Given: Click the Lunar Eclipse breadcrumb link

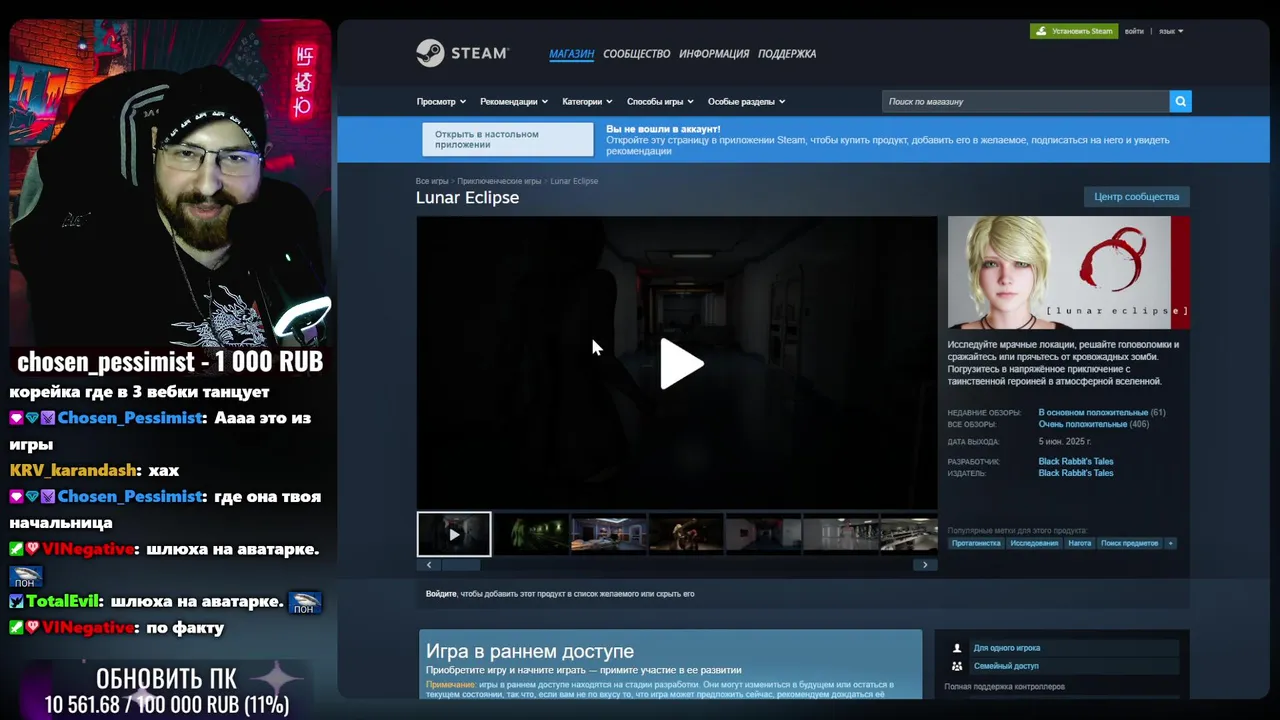Looking at the screenshot, I should [x=574, y=181].
